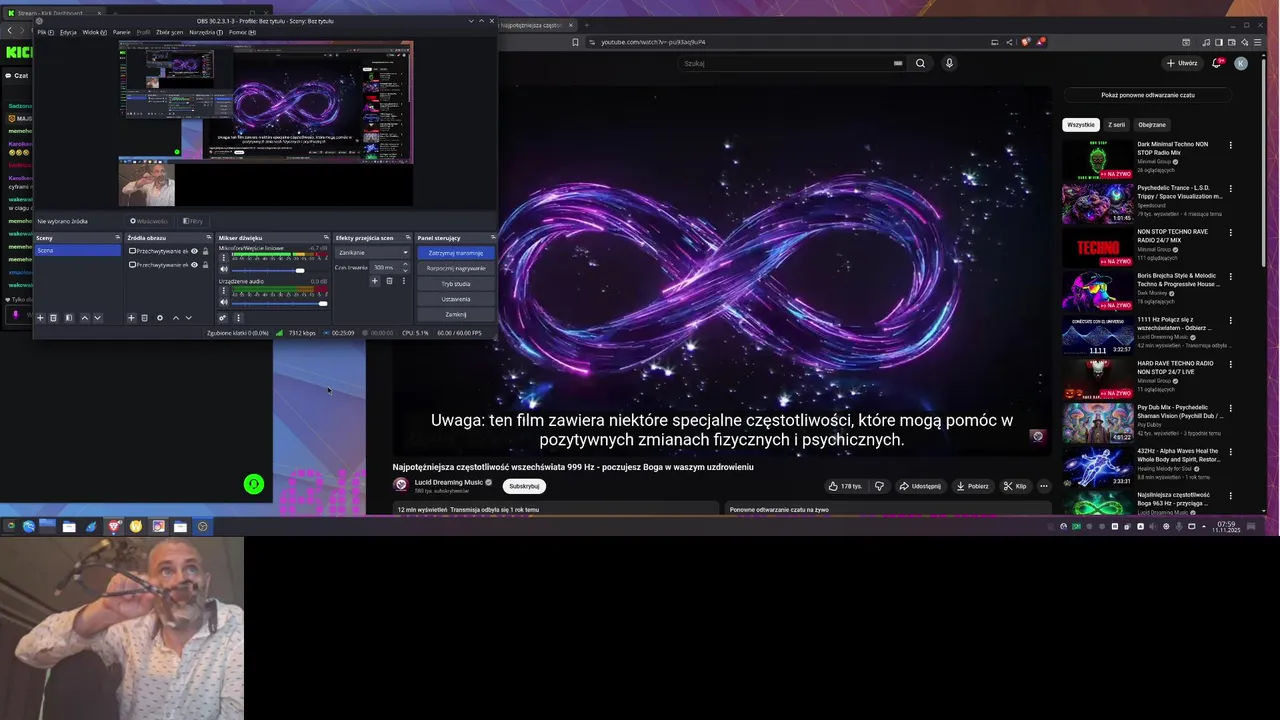Viewport: 1280px width, 720px height.
Task: Open Panele menu in OBS
Action: point(122,32)
